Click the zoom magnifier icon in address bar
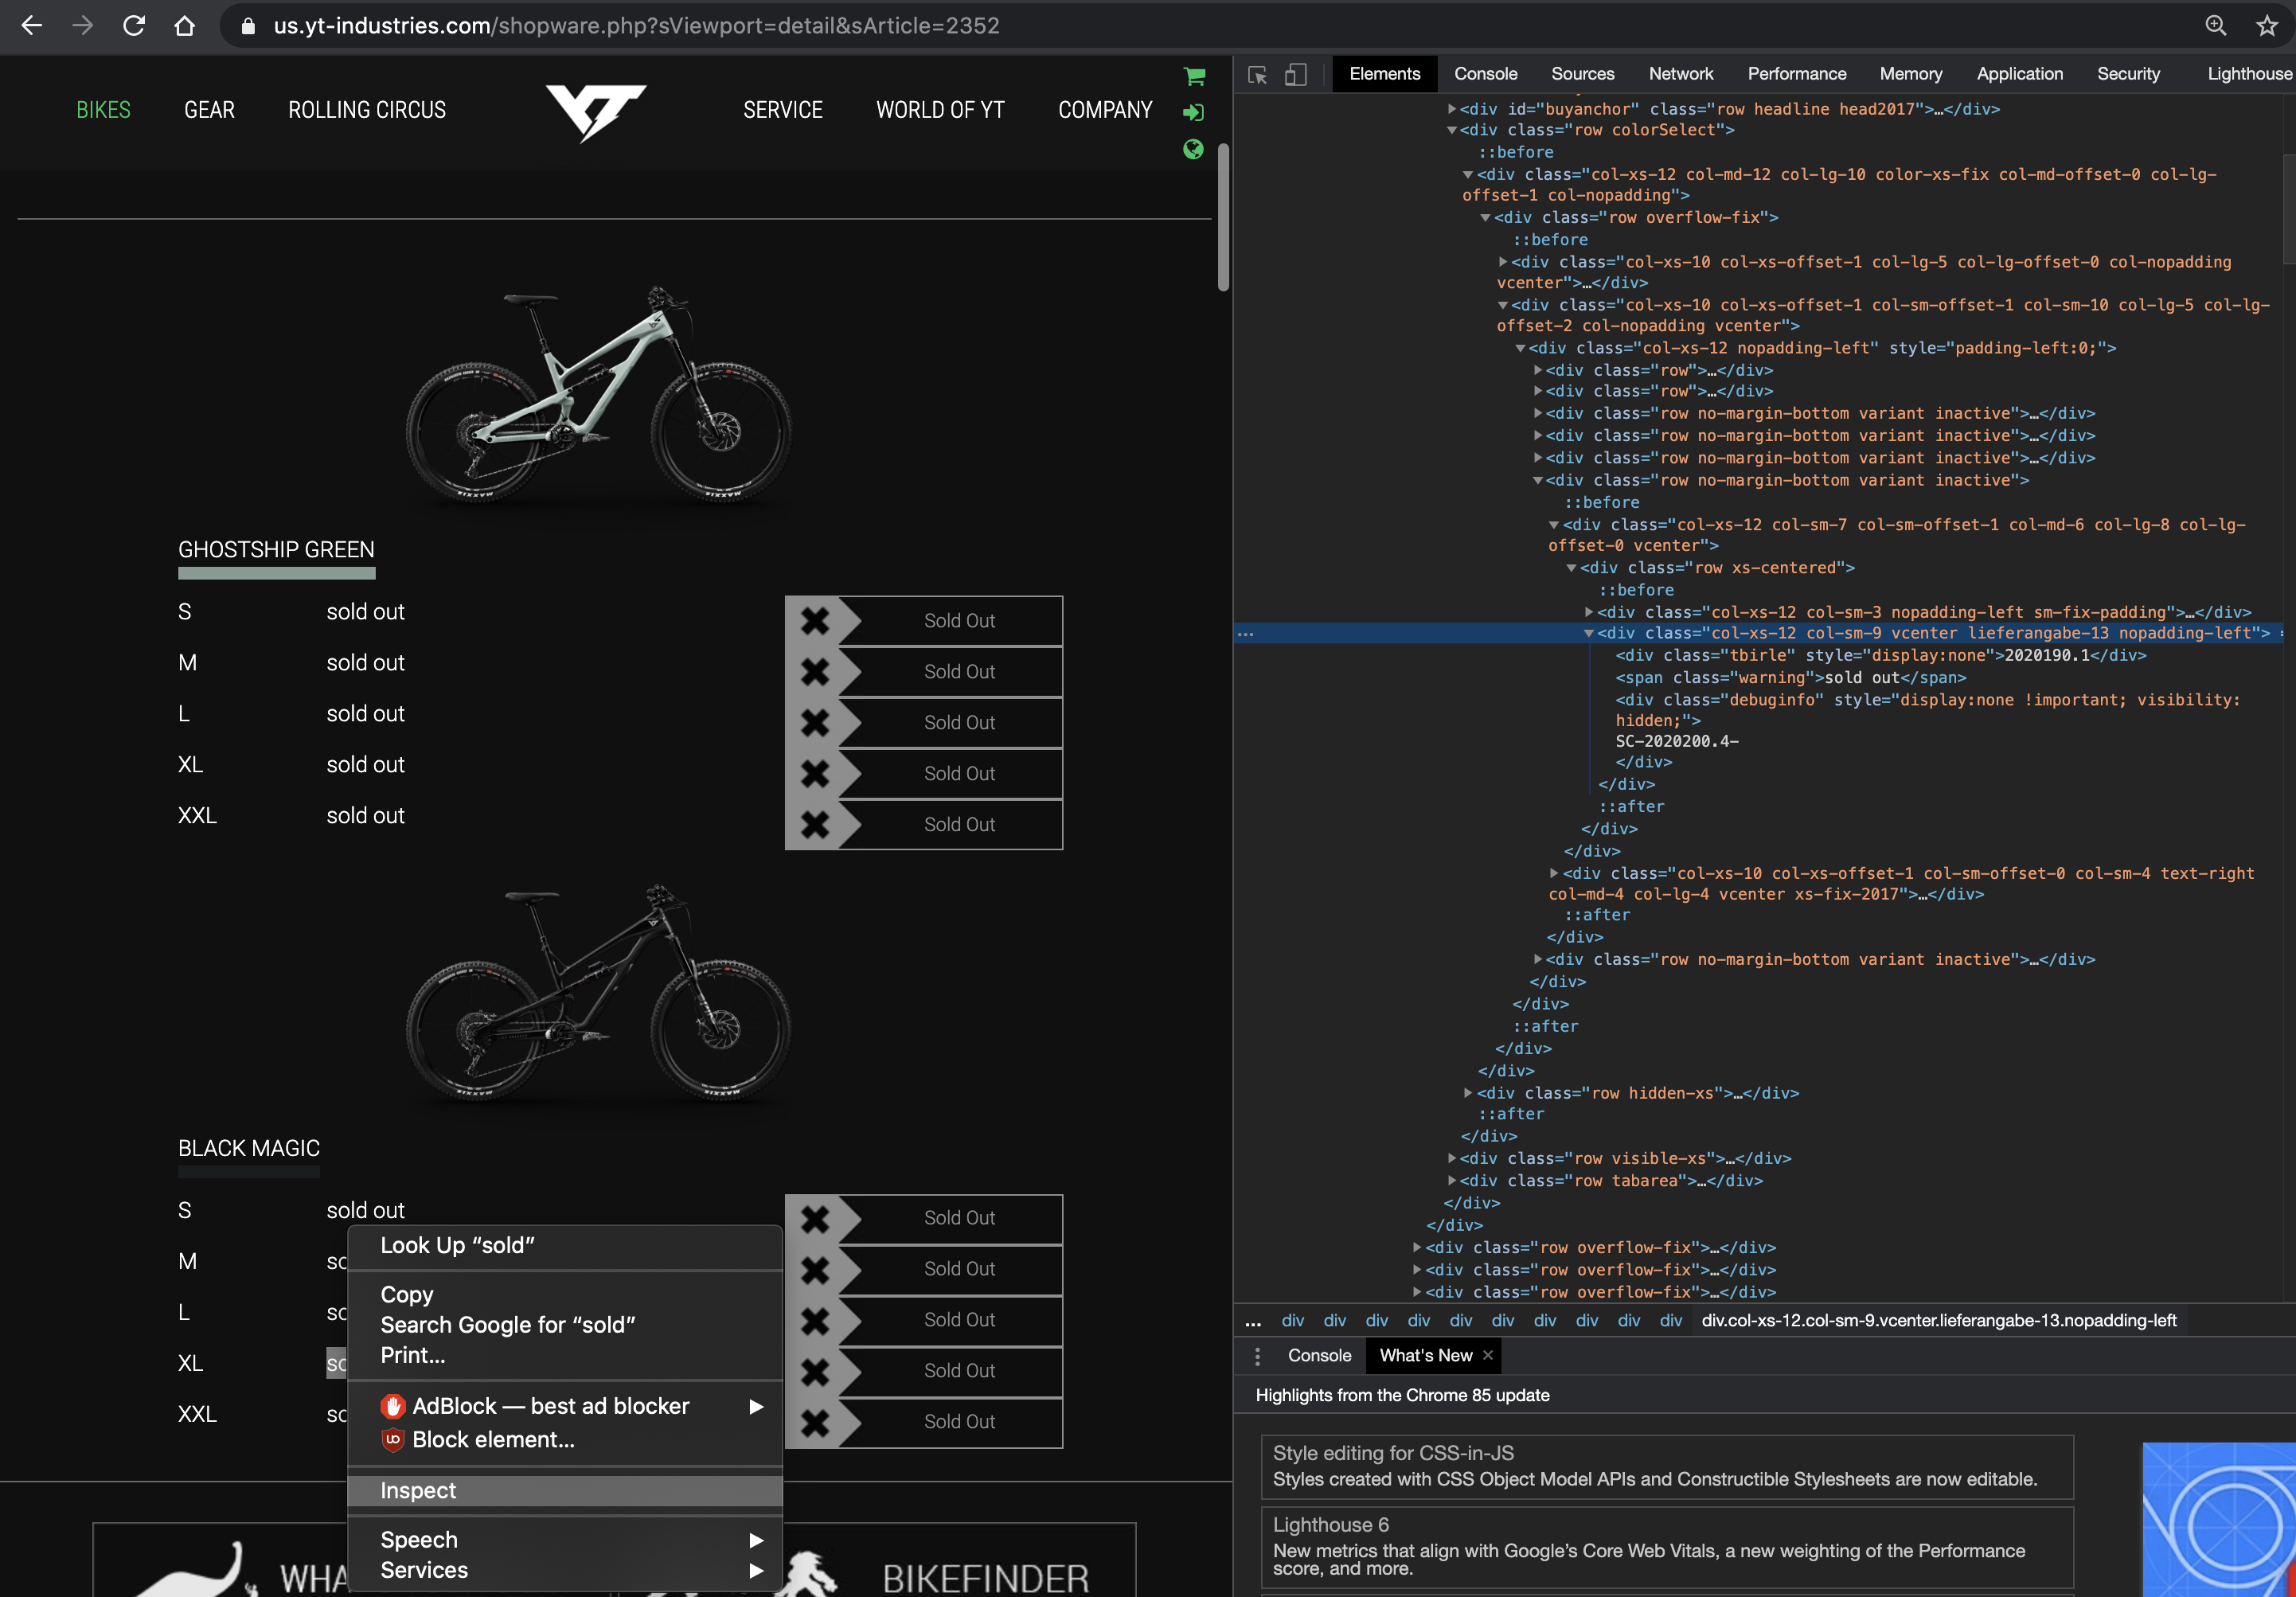Image resolution: width=2296 pixels, height=1597 pixels. pos(2215,26)
